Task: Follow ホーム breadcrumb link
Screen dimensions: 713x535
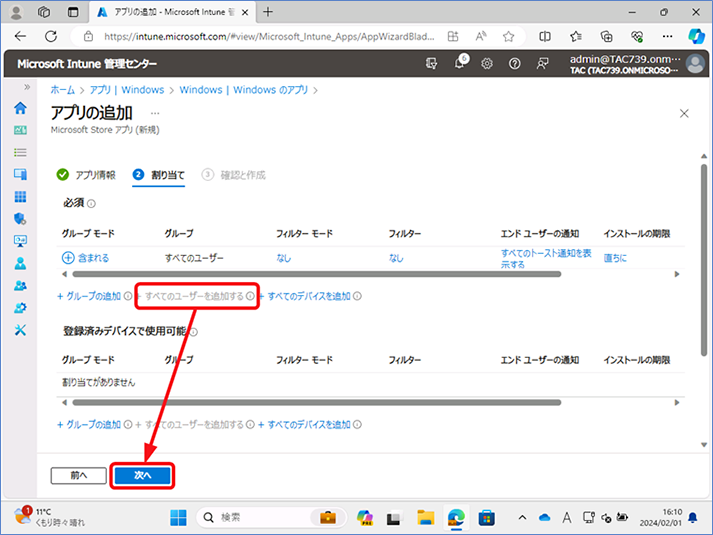Action: pos(62,90)
